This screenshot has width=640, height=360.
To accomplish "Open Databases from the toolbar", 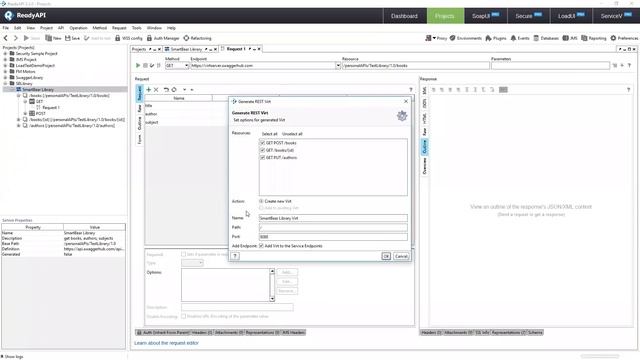I will tap(546, 38).
